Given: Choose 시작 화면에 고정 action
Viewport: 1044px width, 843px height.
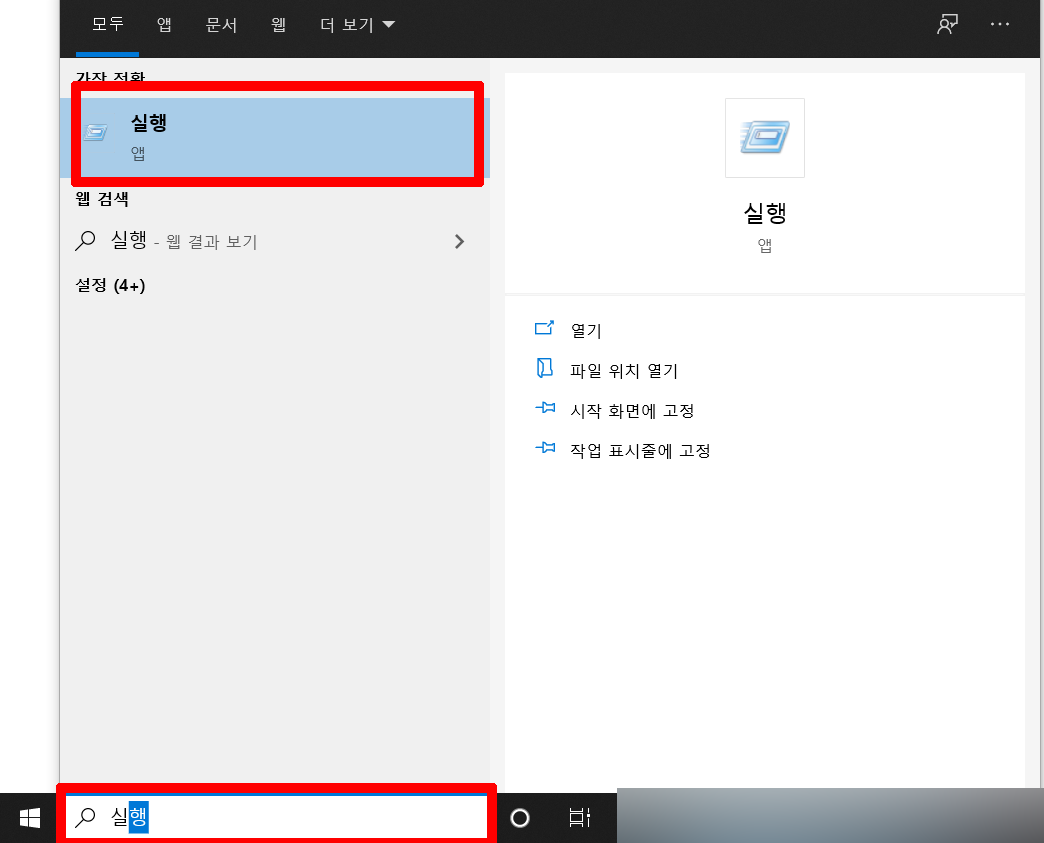Looking at the screenshot, I should coord(632,411).
